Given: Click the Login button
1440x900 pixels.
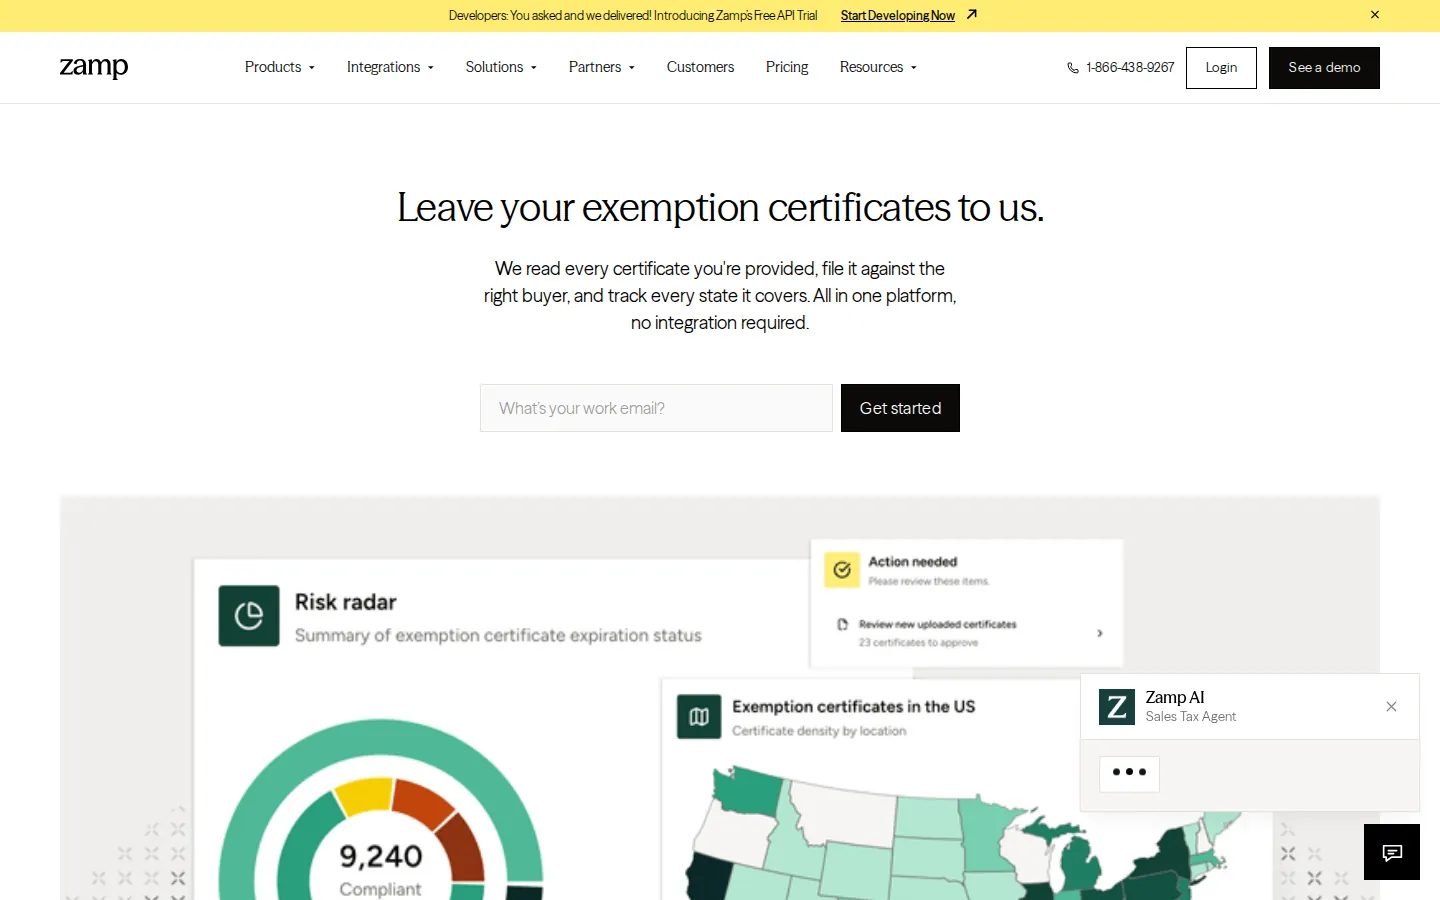Looking at the screenshot, I should 1221,68.
